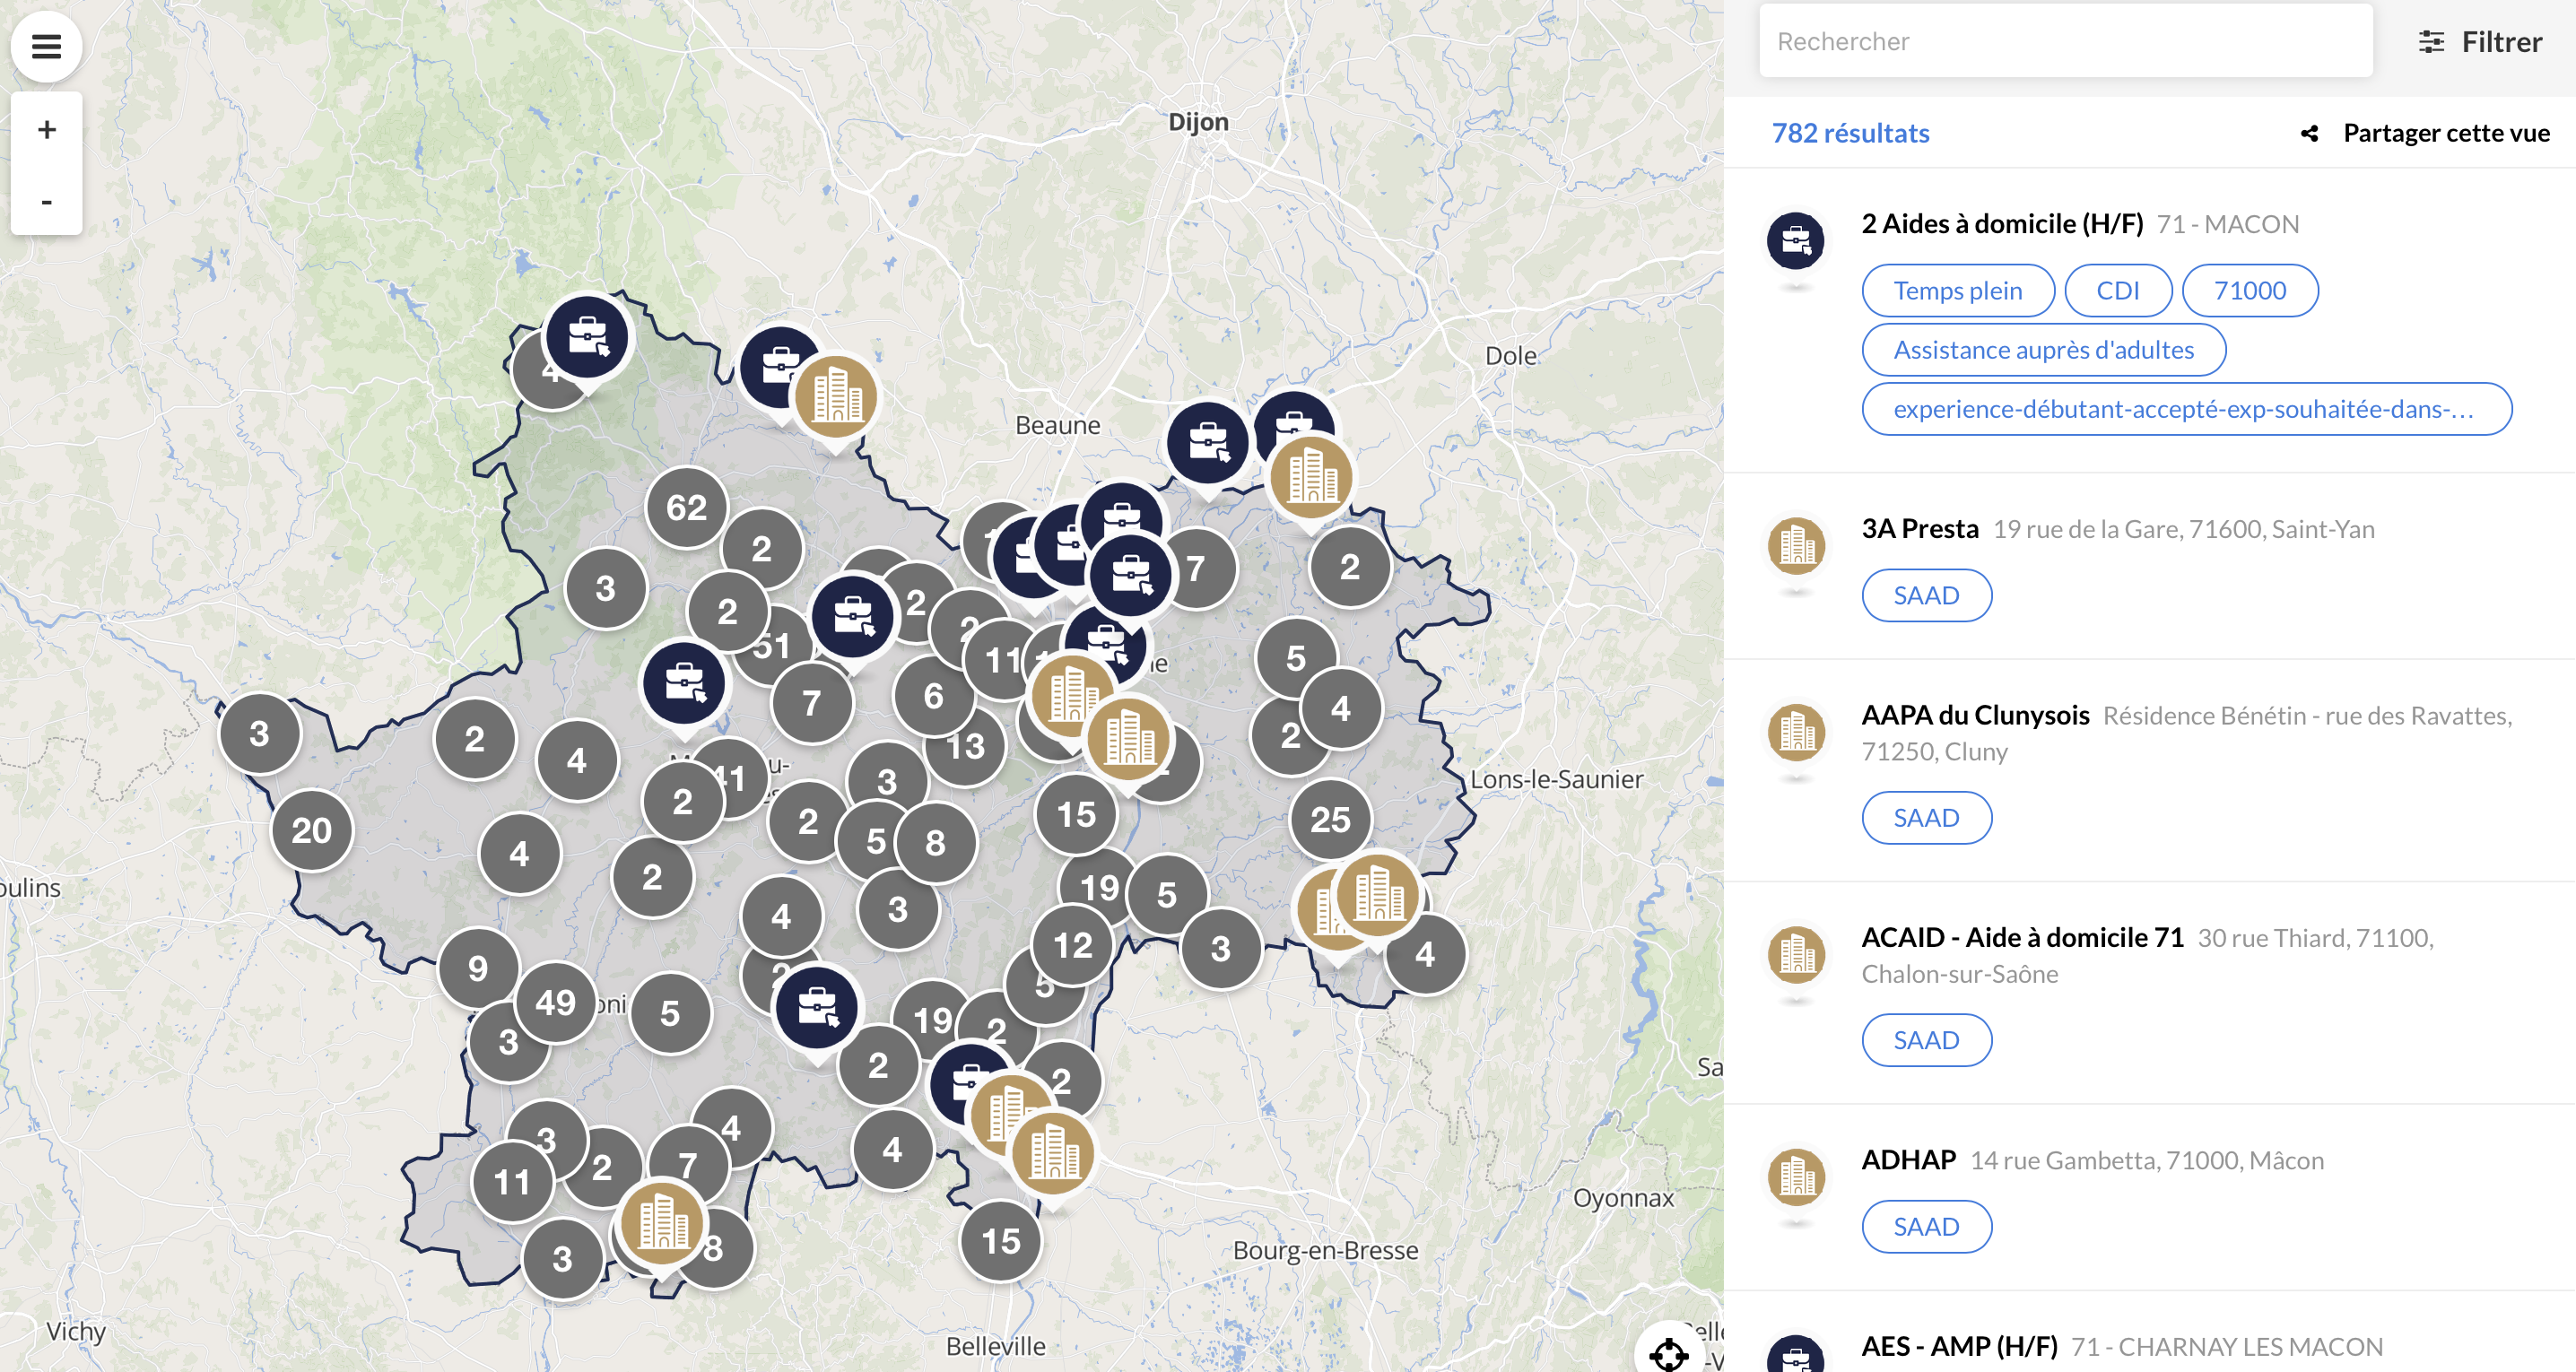Open ACAID - Aide à domicile 71 listing
Viewport: 2576px width, 1372px height.
[x=2022, y=937]
